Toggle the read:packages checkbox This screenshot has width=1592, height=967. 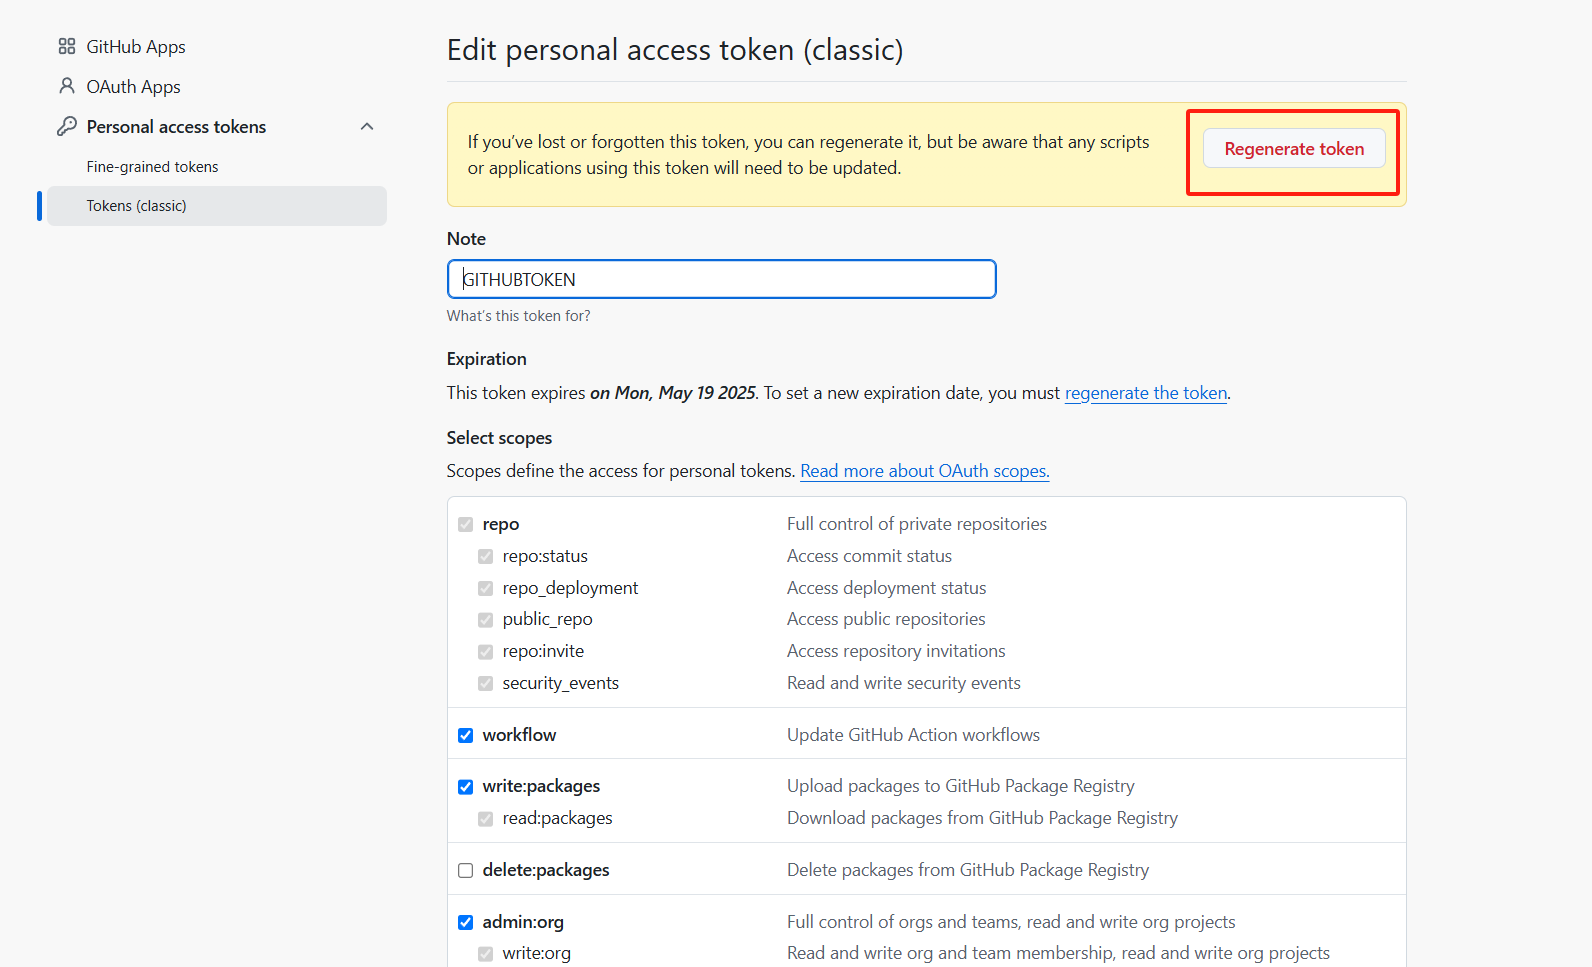coord(485,819)
